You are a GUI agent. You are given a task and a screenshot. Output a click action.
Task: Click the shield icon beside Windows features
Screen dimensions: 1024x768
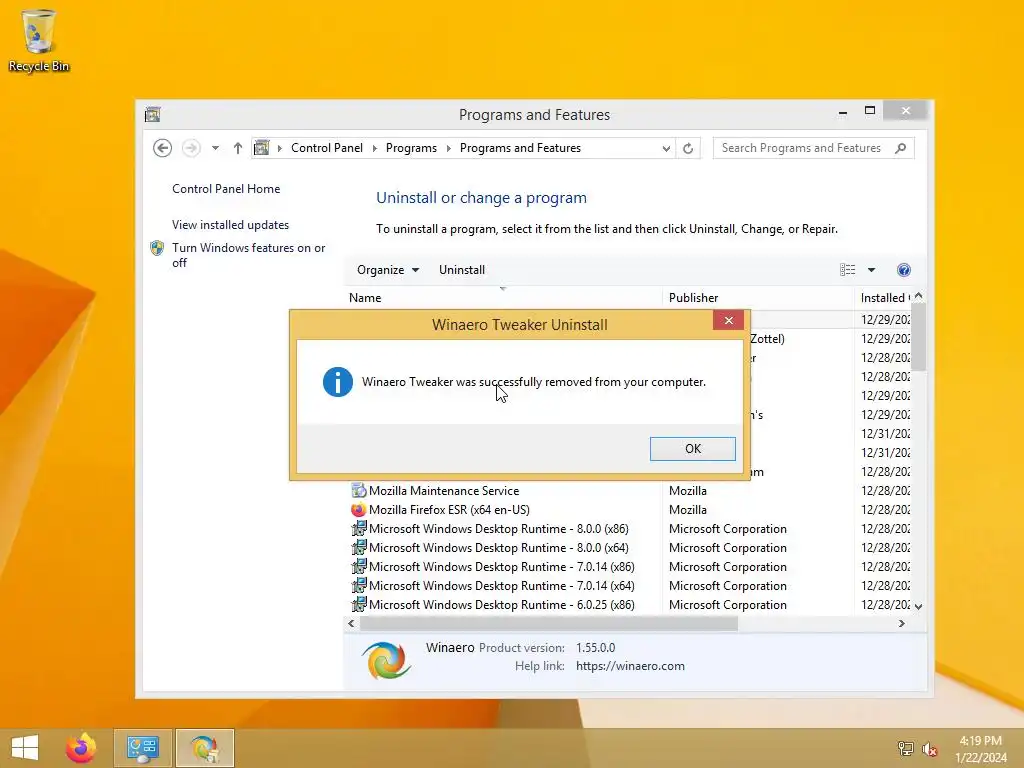(157, 248)
